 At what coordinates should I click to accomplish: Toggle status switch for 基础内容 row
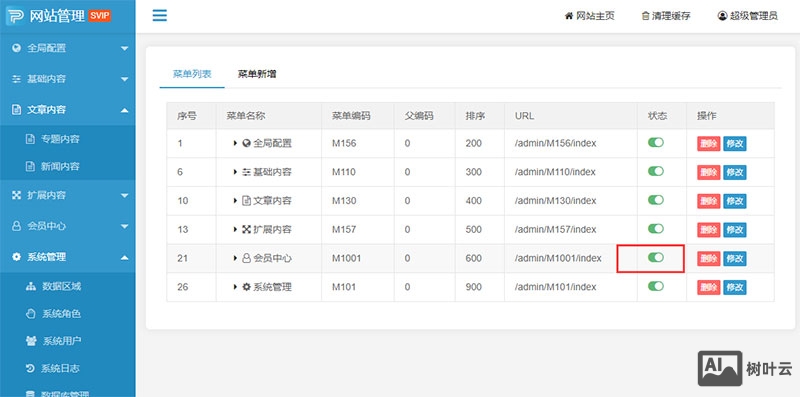[656, 171]
